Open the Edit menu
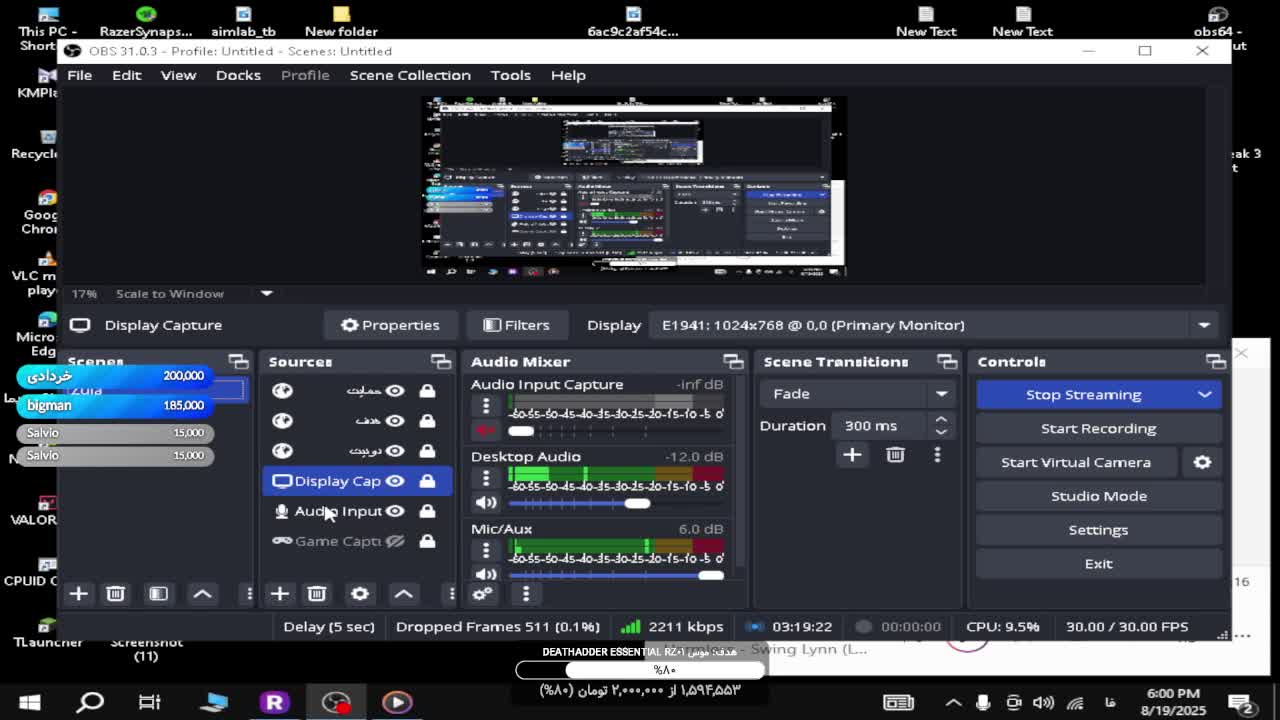Screen dimensions: 1280x720 pos(126,75)
